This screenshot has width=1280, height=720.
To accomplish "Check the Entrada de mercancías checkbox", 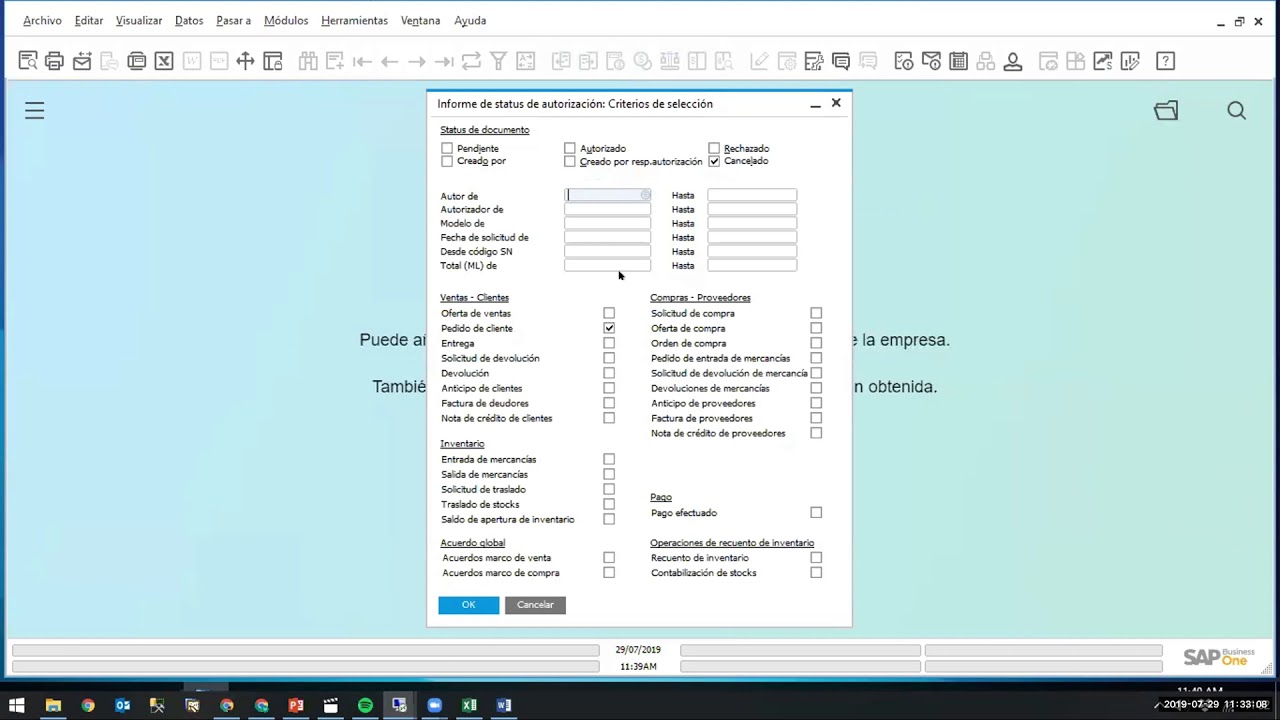I will [609, 459].
